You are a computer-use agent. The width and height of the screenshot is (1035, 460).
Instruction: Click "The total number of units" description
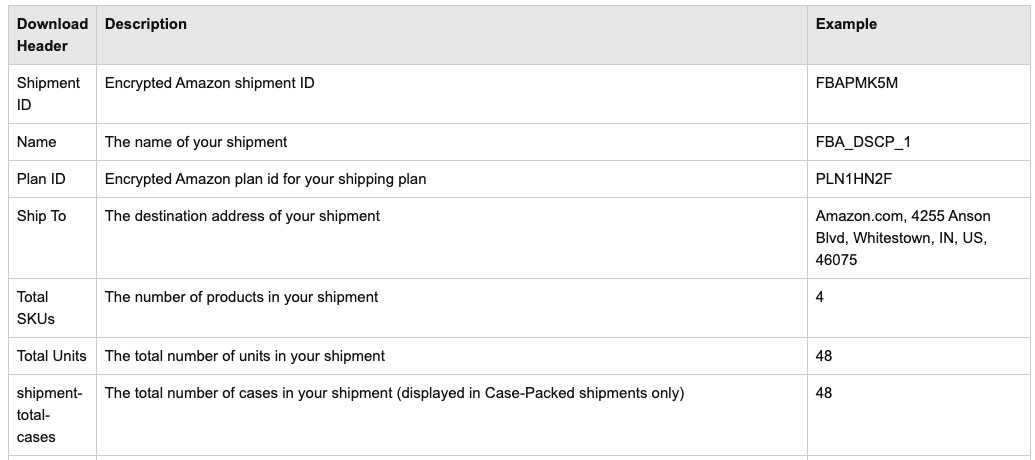(245, 356)
